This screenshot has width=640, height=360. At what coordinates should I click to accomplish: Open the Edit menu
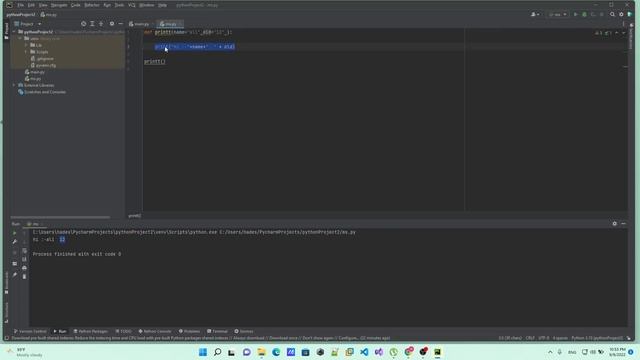pyautogui.click(x=31, y=5)
